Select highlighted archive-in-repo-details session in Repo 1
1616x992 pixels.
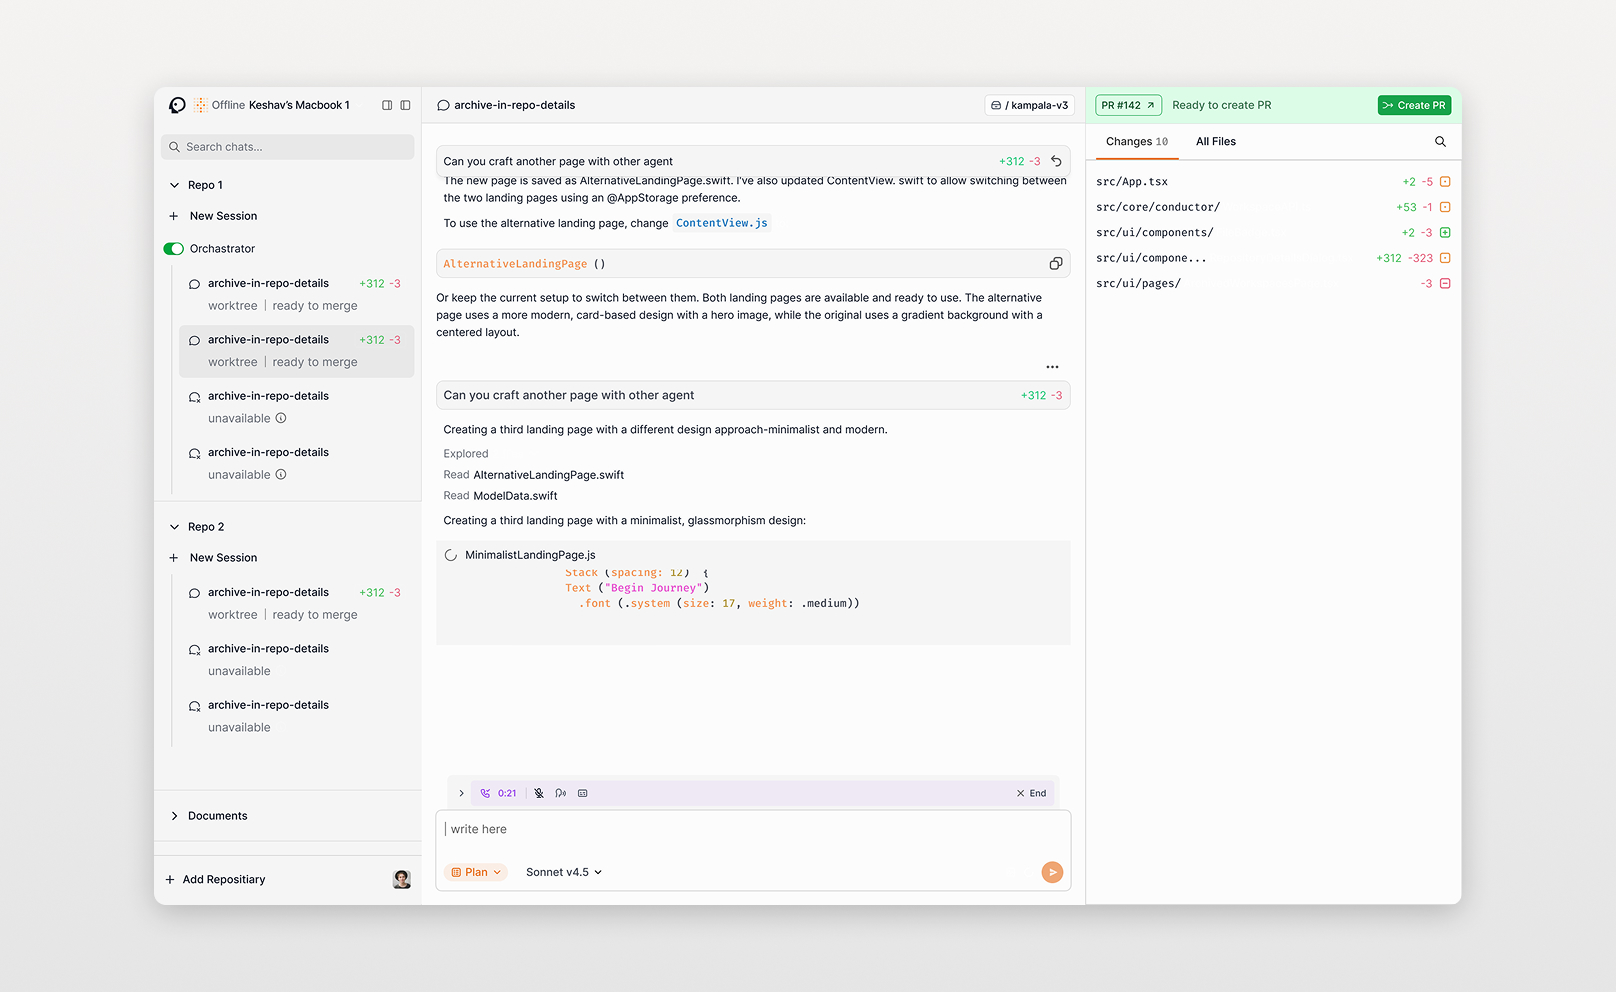point(297,351)
